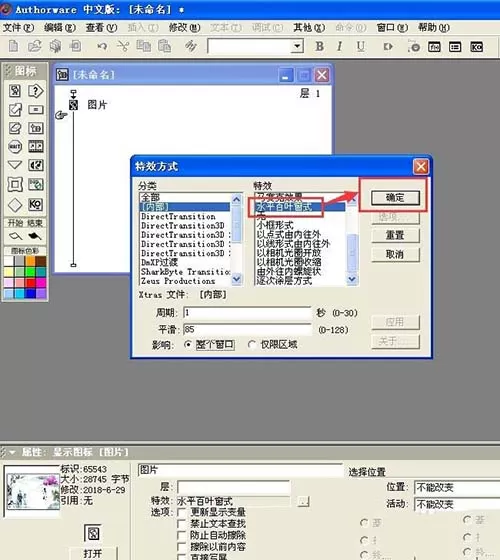500x560 pixels.
Task: Enable the 禁止文本查找 checkbox
Action: click(x=182, y=524)
